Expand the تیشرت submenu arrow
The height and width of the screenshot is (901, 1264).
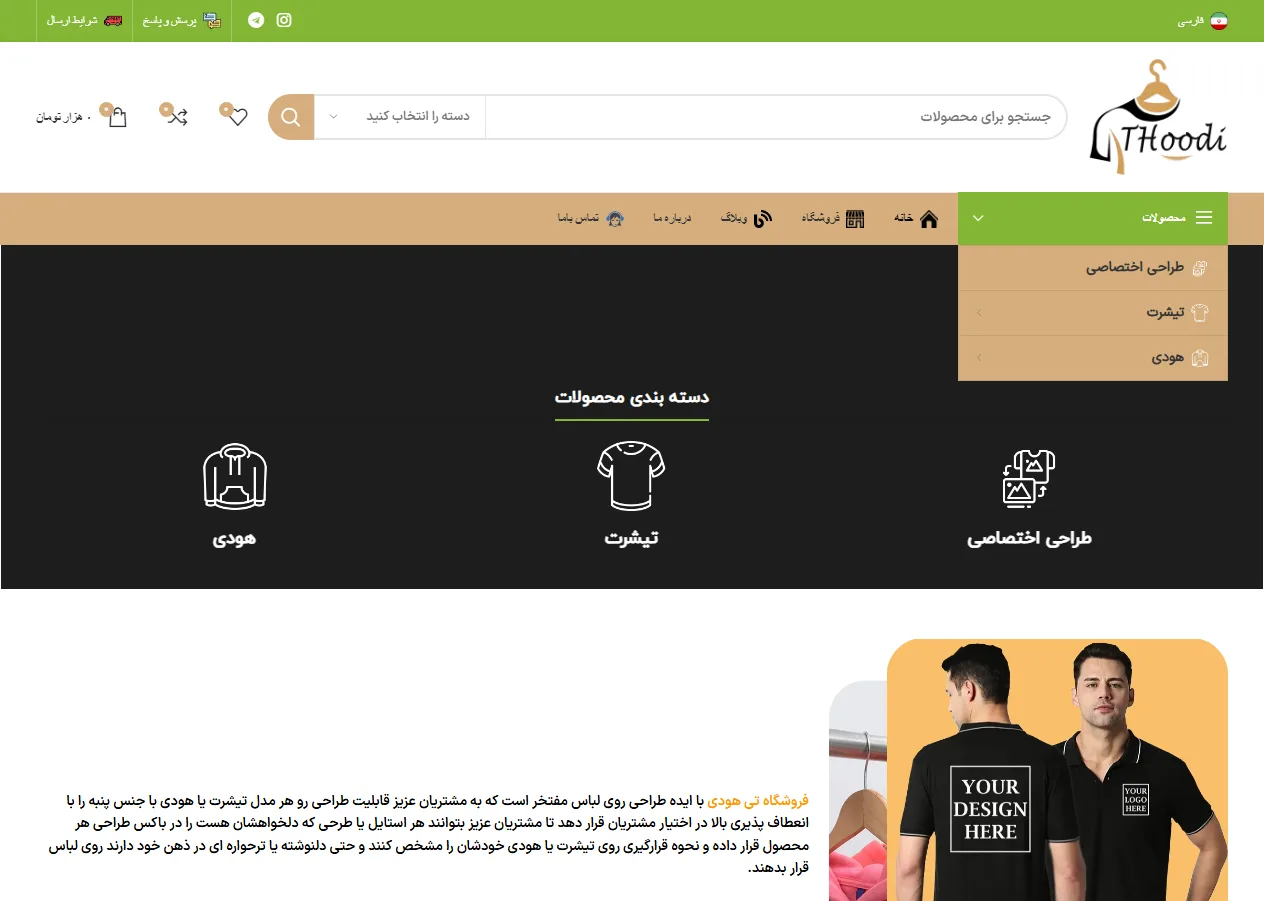pos(979,313)
